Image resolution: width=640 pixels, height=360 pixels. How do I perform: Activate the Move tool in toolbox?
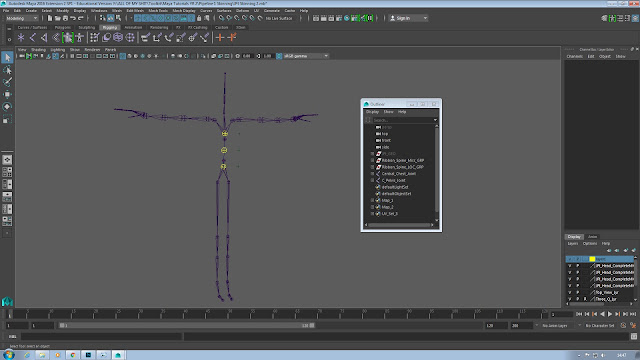(x=7, y=94)
